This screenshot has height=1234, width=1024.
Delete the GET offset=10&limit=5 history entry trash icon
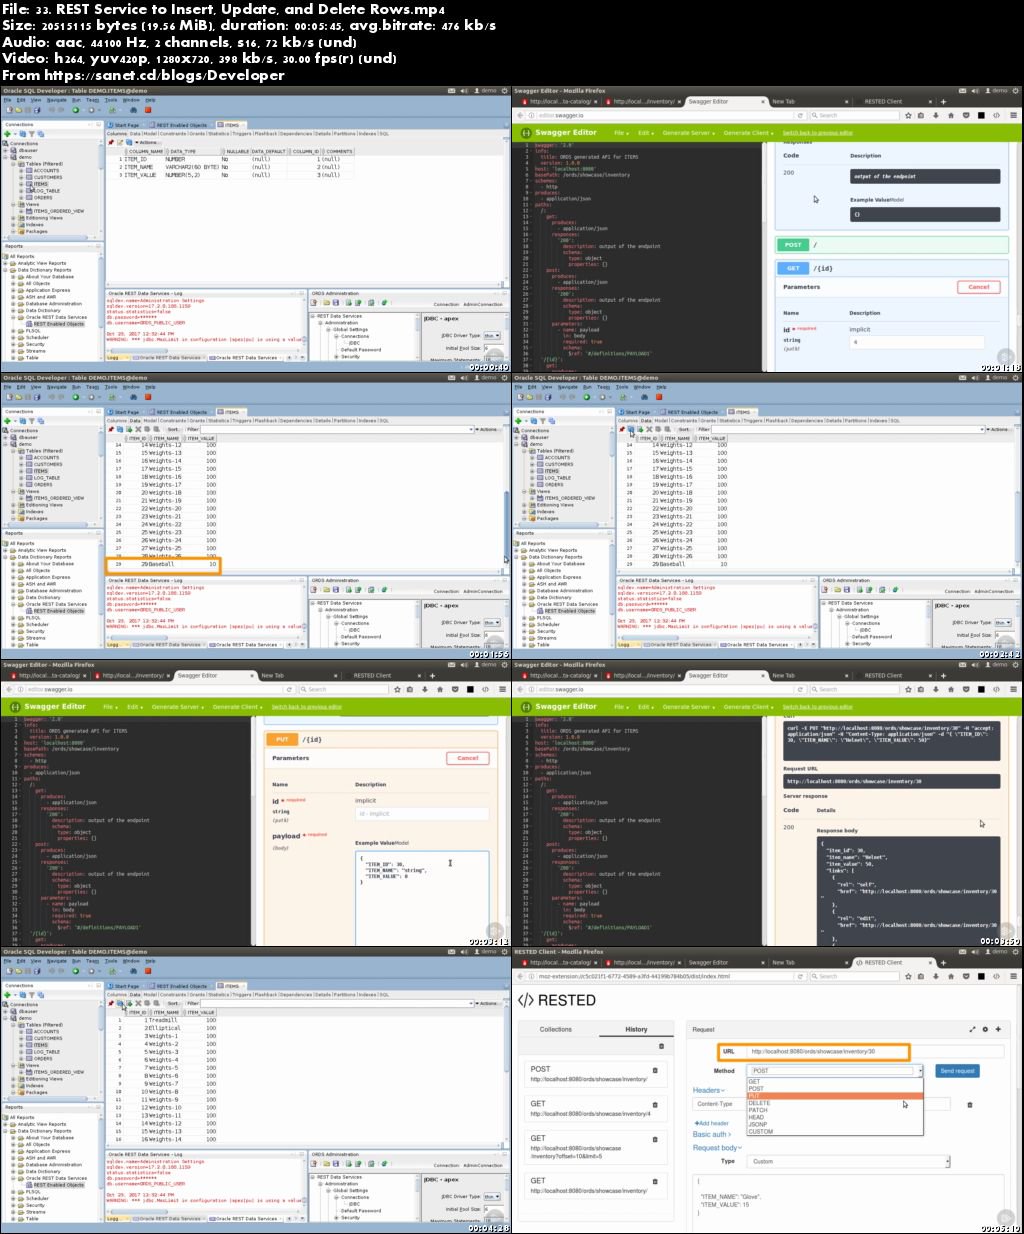click(x=655, y=1138)
